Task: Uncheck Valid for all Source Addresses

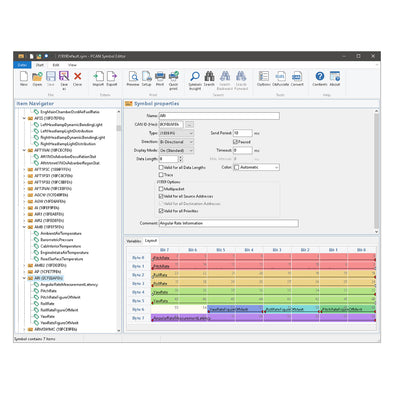Action: point(161,196)
